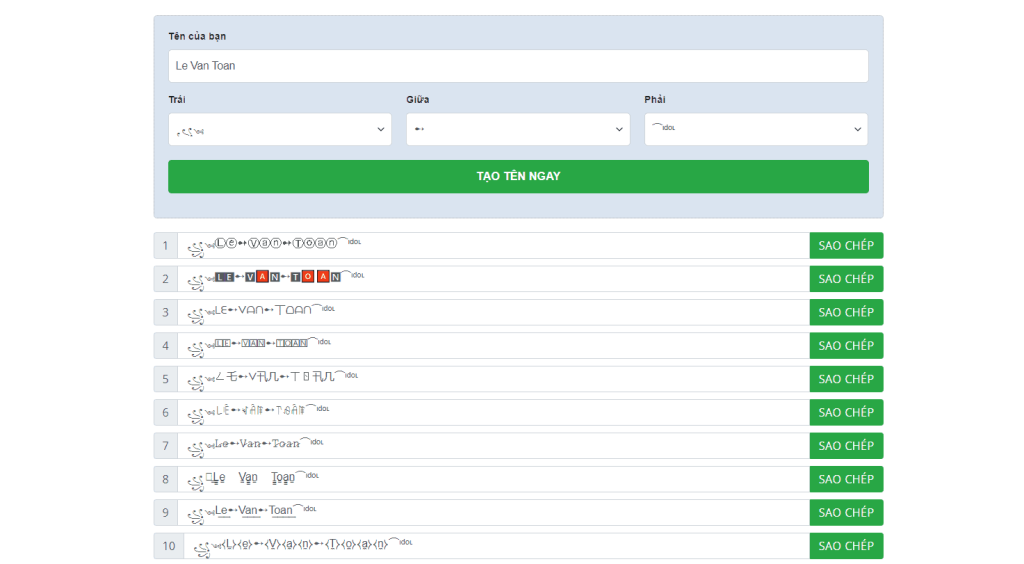
Task: Hit SAO CHÉP next to result 5
Action: (x=846, y=379)
